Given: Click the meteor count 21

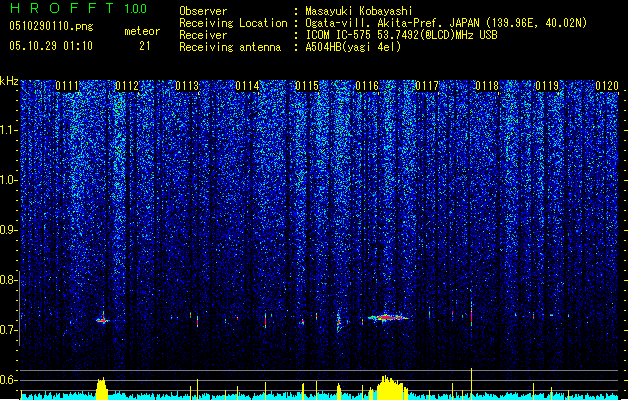Looking at the screenshot, I should click(x=145, y=46).
